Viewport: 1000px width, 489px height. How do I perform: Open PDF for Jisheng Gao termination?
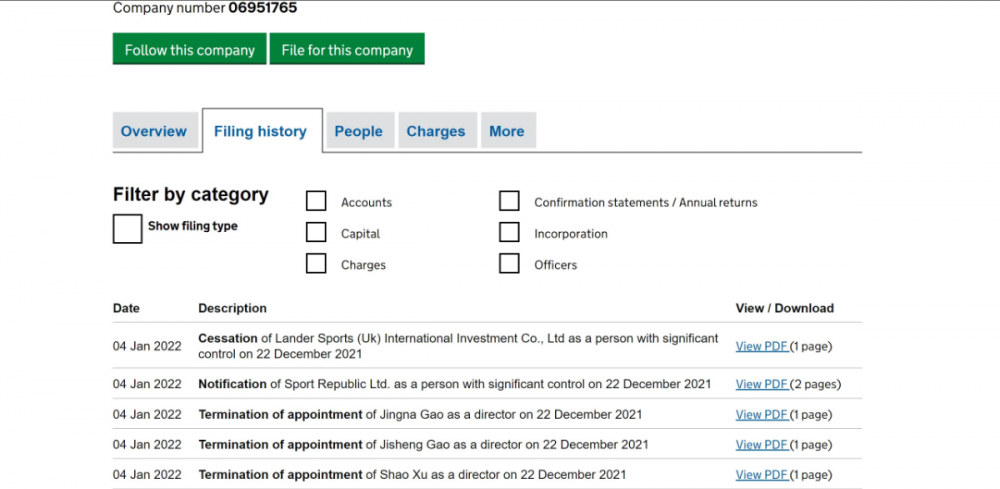point(762,445)
